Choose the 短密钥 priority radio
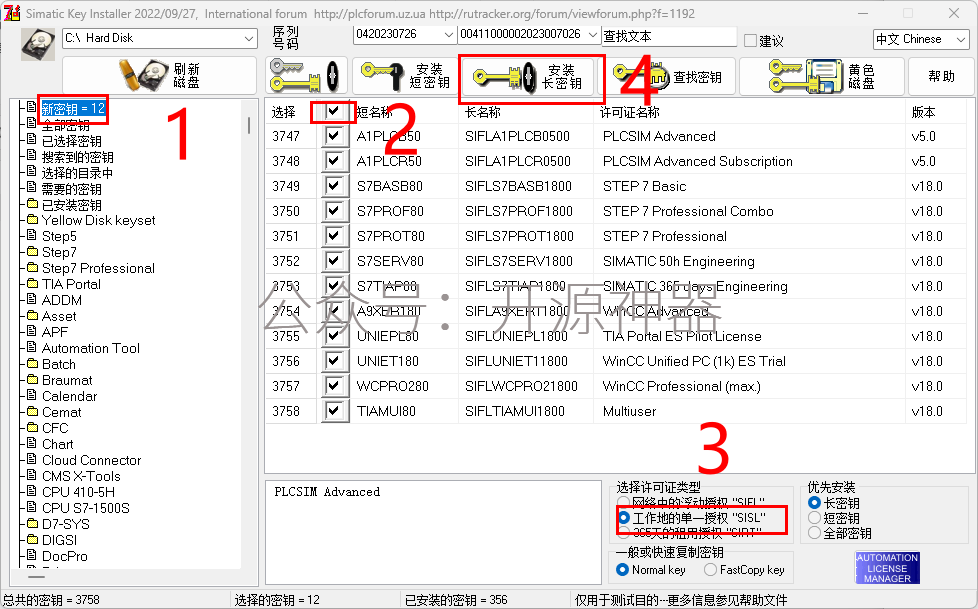The width and height of the screenshot is (978, 609). pos(814,518)
